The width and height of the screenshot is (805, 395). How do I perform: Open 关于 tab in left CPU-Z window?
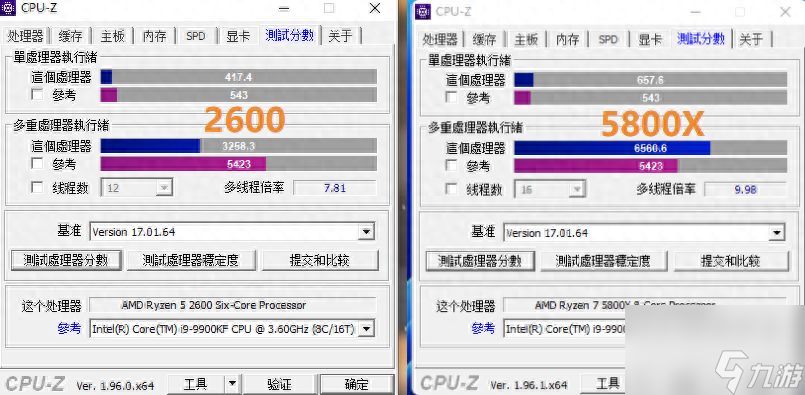[x=341, y=36]
